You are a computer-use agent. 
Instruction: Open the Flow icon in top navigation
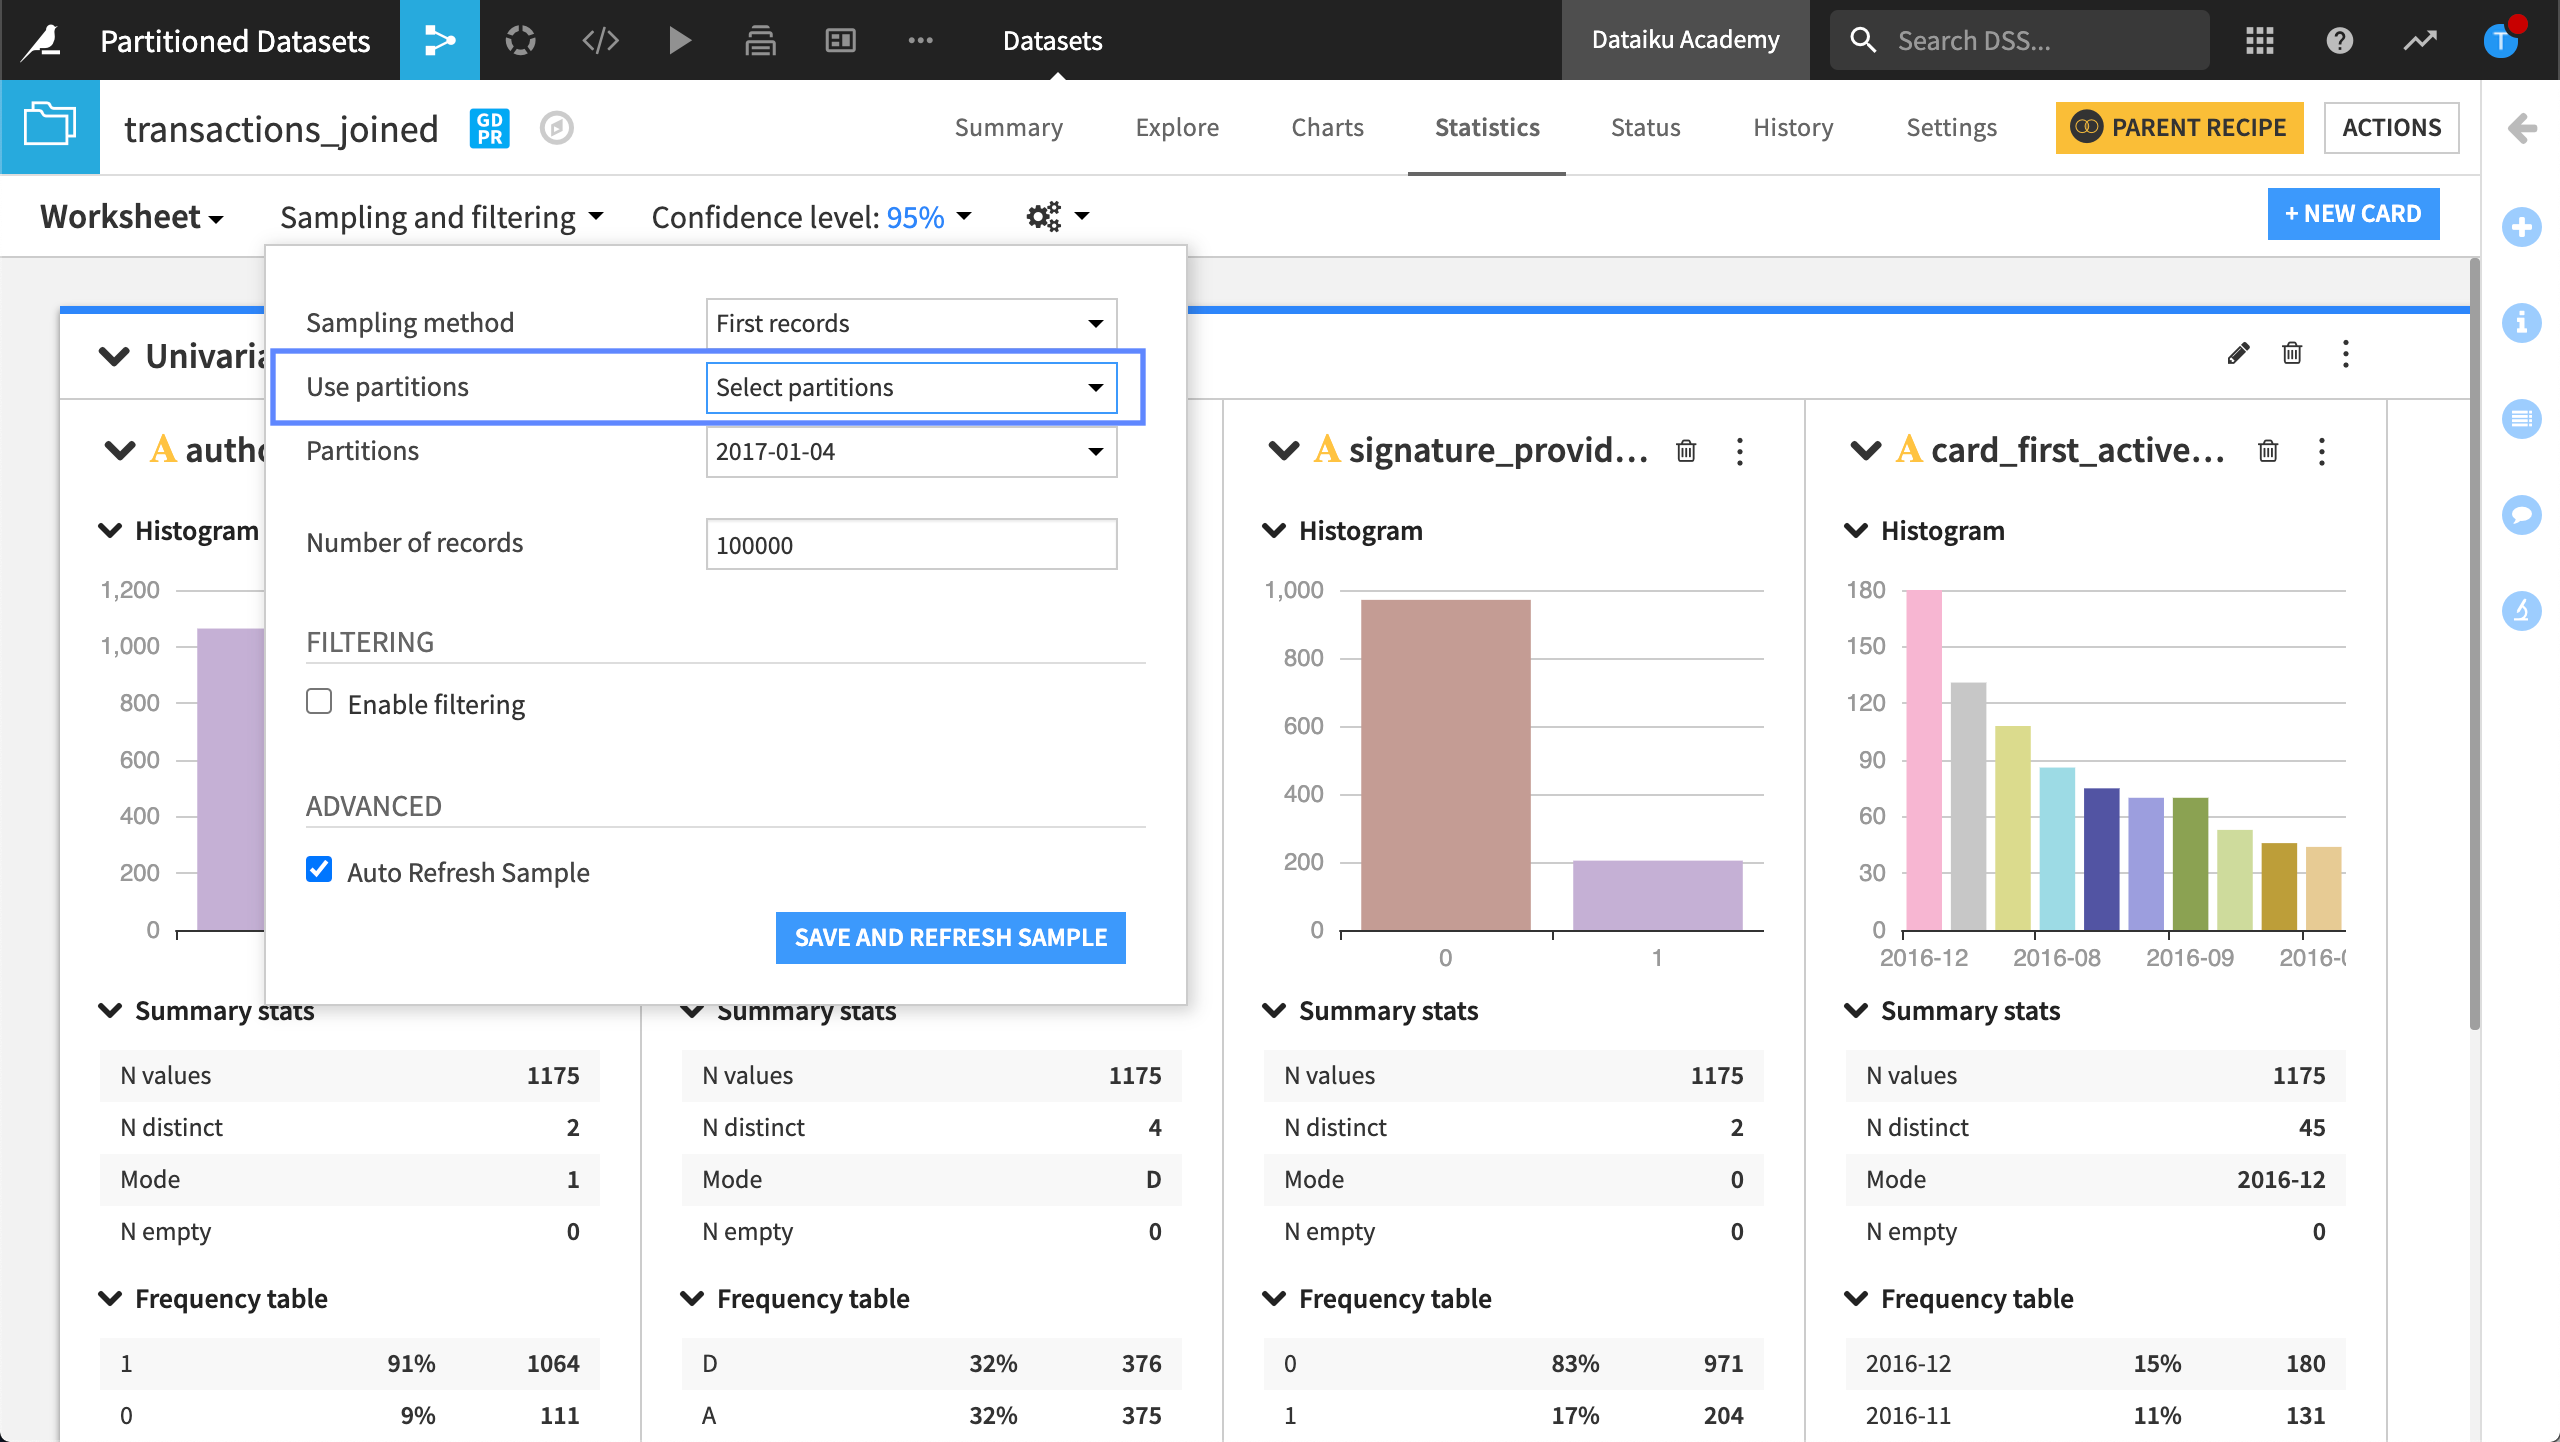439,40
